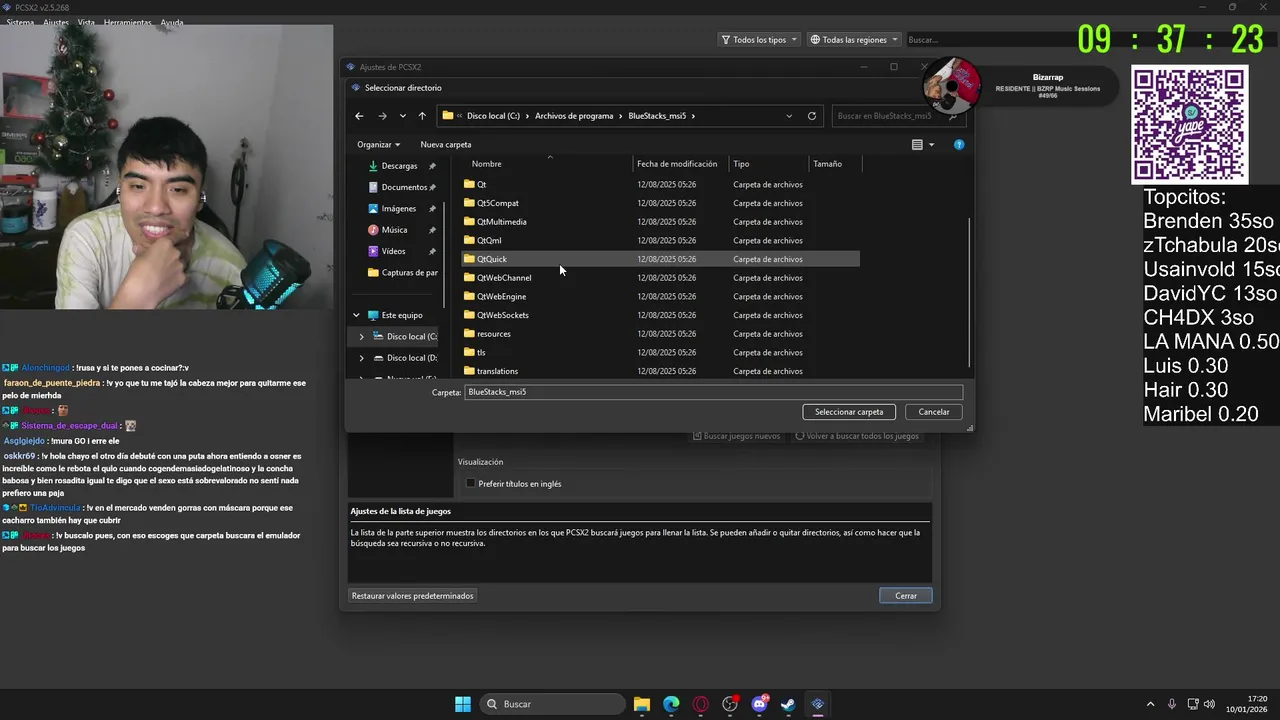Expand Disco local (D:) tree node
Screen dimensions: 1280x720
tap(362, 358)
